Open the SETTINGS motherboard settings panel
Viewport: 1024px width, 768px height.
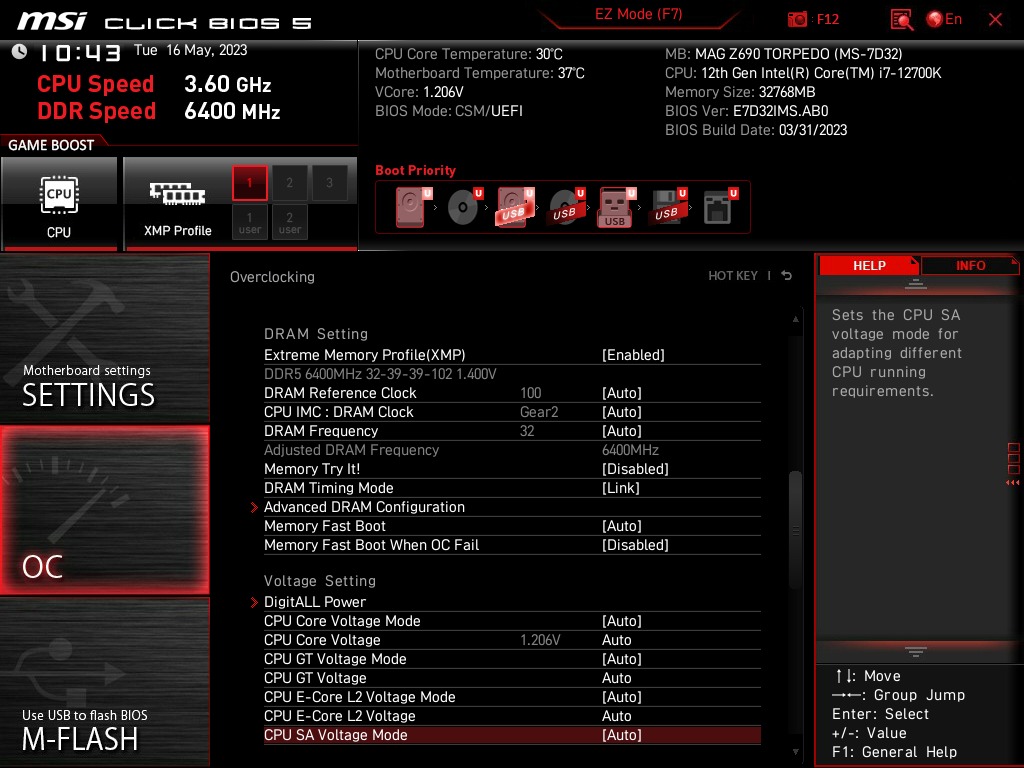click(104, 338)
